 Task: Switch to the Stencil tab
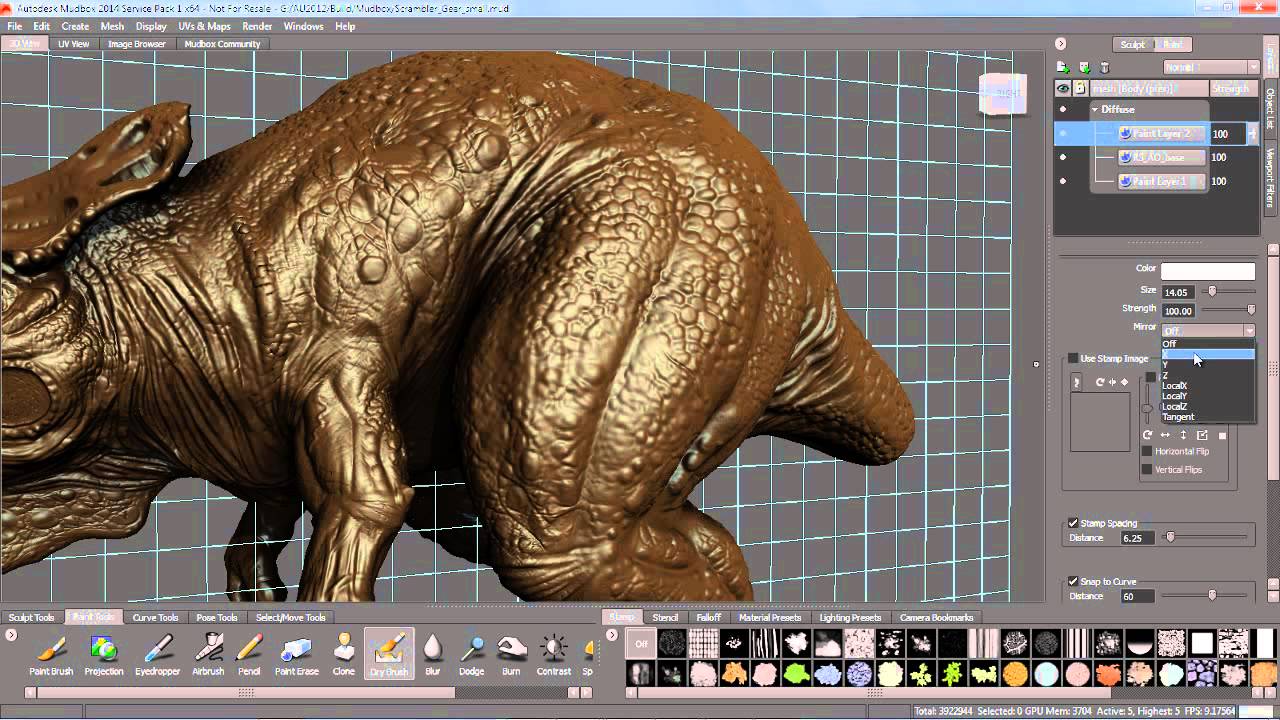[x=665, y=617]
